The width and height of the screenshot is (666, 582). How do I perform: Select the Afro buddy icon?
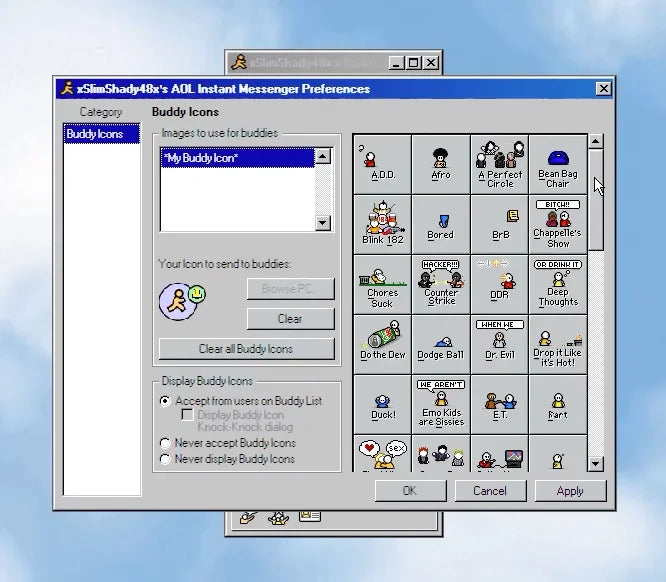tap(441, 163)
